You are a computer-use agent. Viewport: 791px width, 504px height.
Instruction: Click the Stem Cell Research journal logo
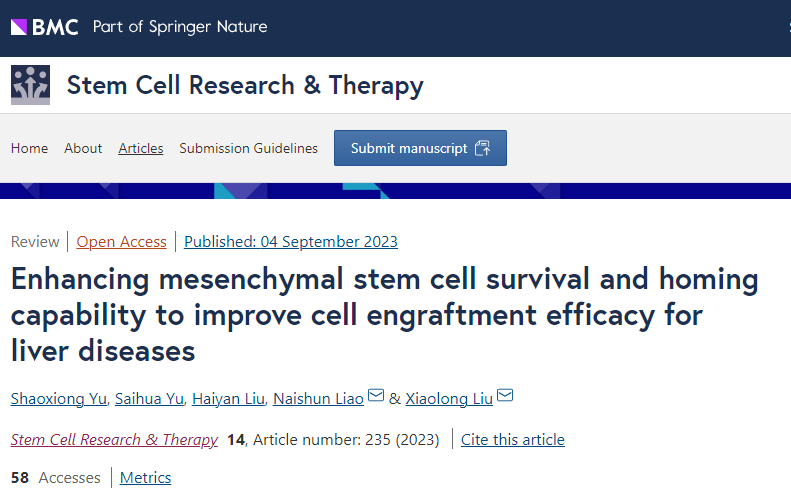coord(30,85)
